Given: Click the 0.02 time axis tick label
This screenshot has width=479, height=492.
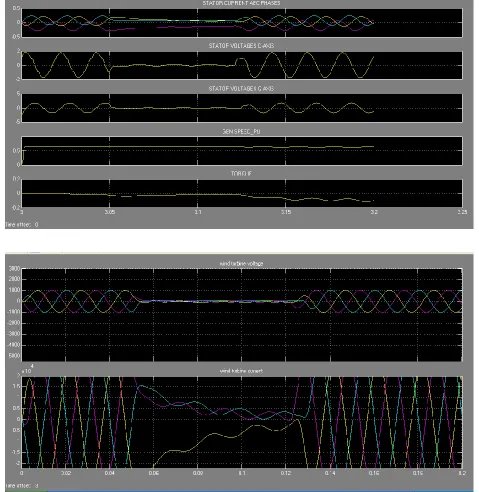Looking at the screenshot, I should 66,473.
